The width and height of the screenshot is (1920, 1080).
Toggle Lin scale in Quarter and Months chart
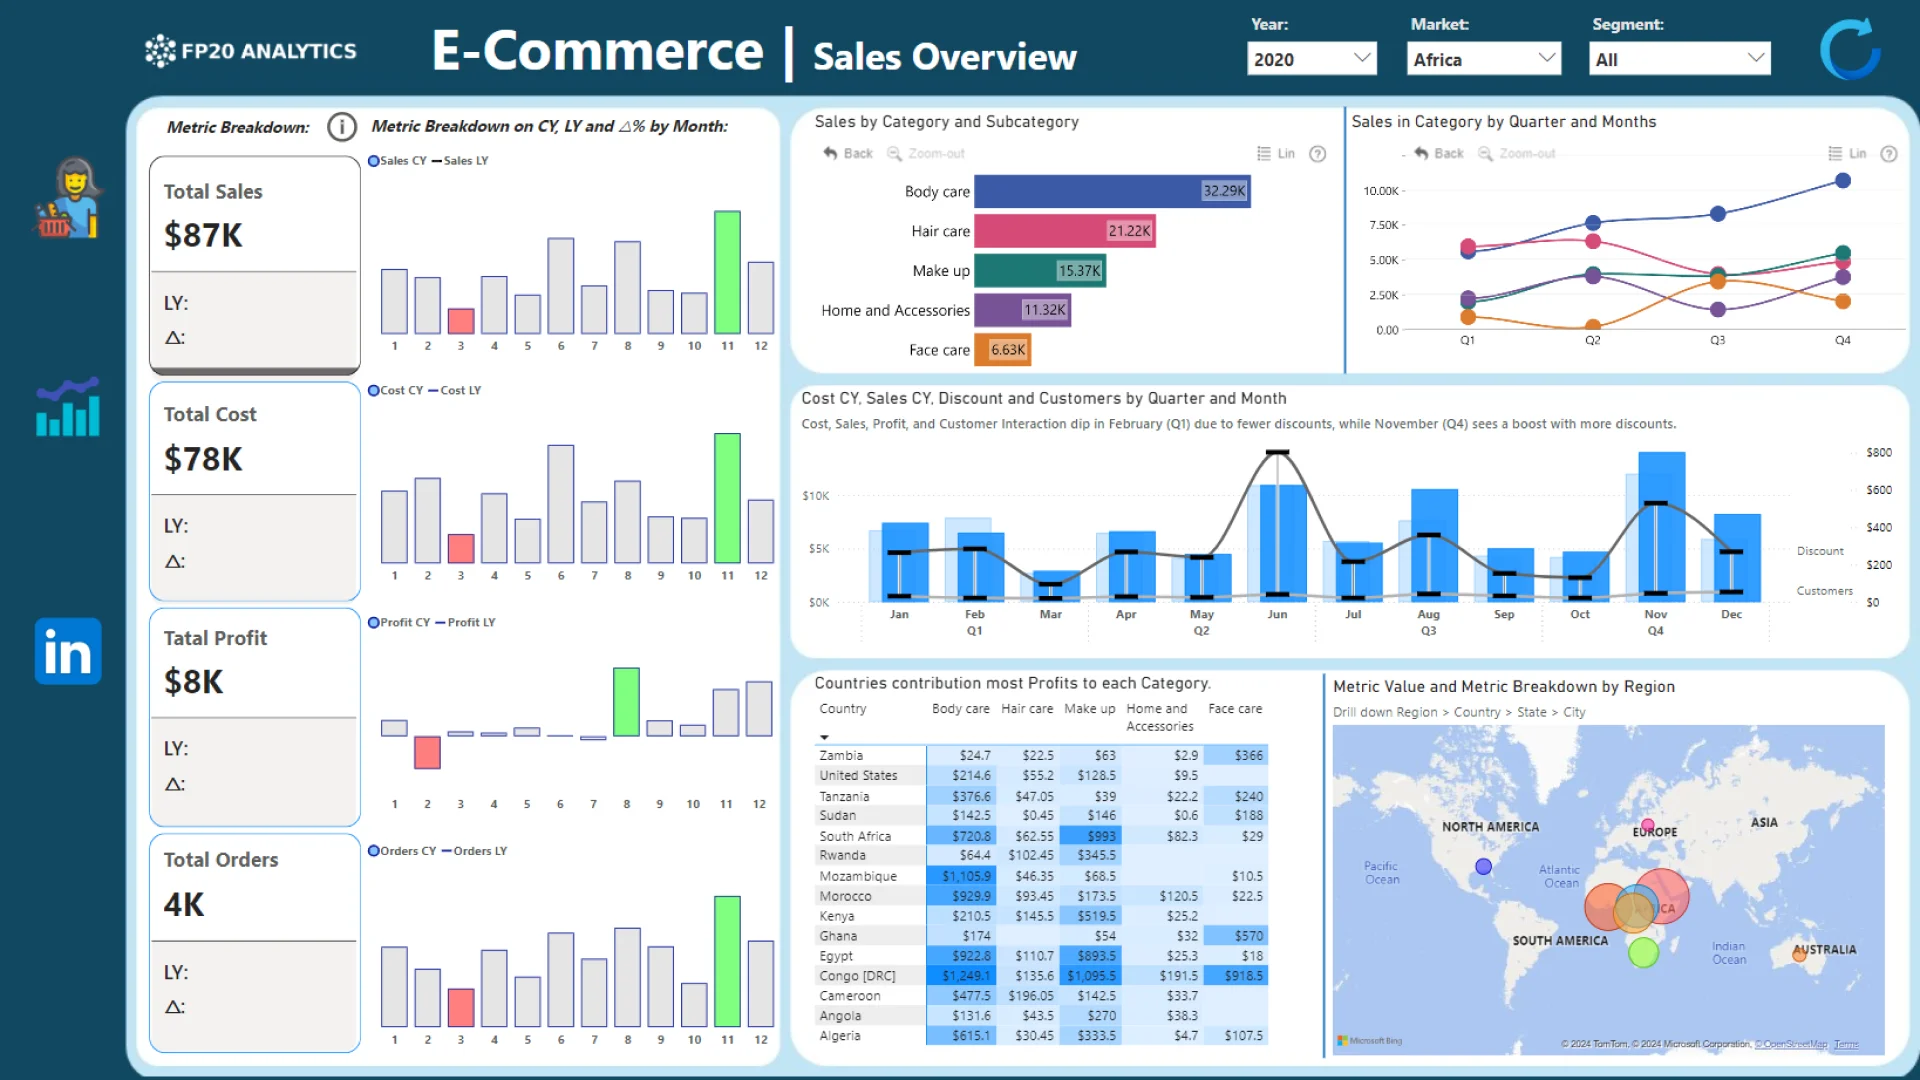(x=1847, y=153)
